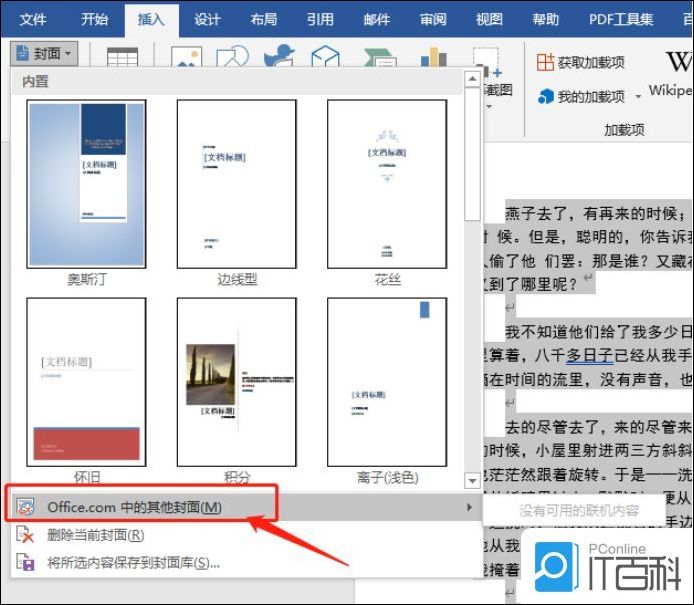Click the 获取加载项 button

point(580,62)
